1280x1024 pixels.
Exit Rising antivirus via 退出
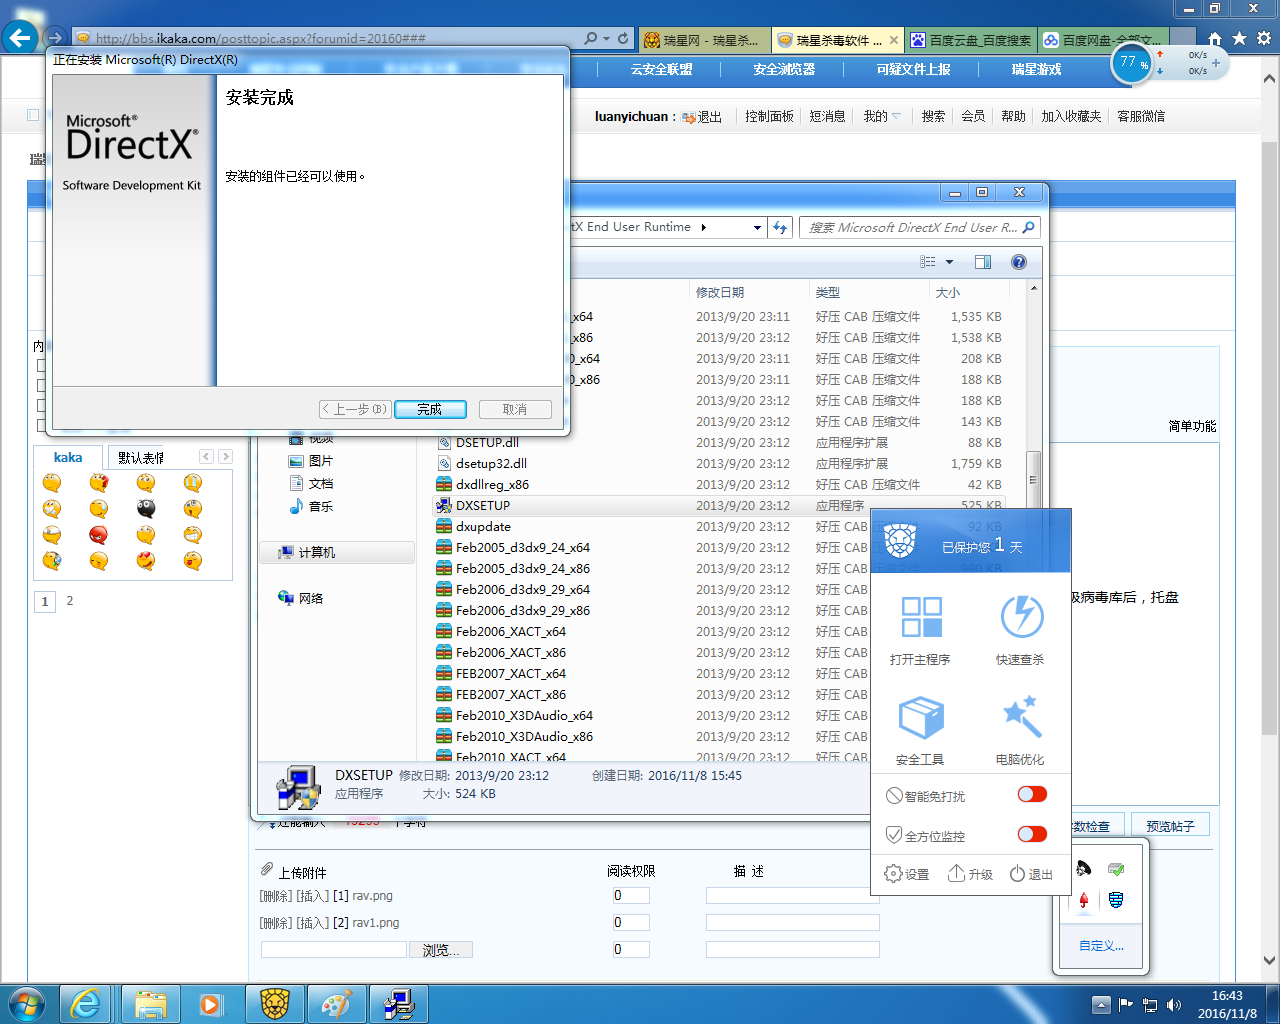click(x=1031, y=874)
